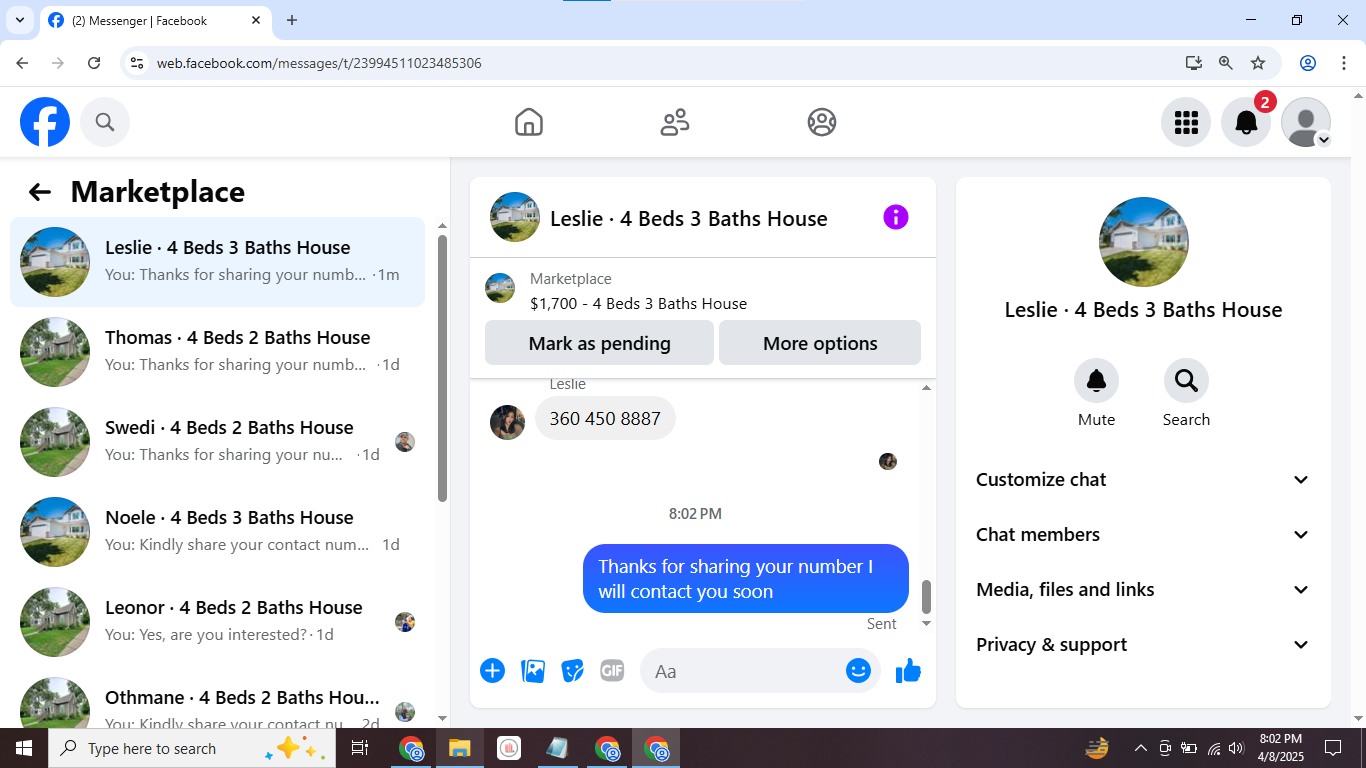Search in conversation with magnifier icon
This screenshot has height=768, width=1366.
pos(1186,380)
